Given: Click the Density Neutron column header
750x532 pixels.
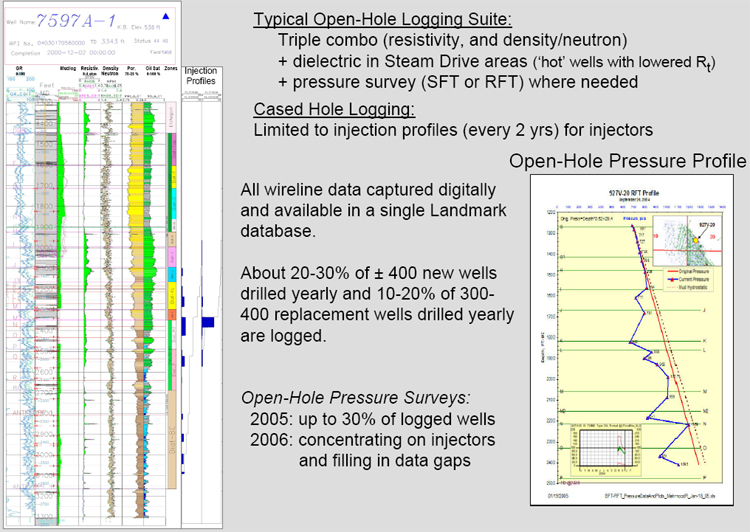Looking at the screenshot, I should (x=110, y=71).
